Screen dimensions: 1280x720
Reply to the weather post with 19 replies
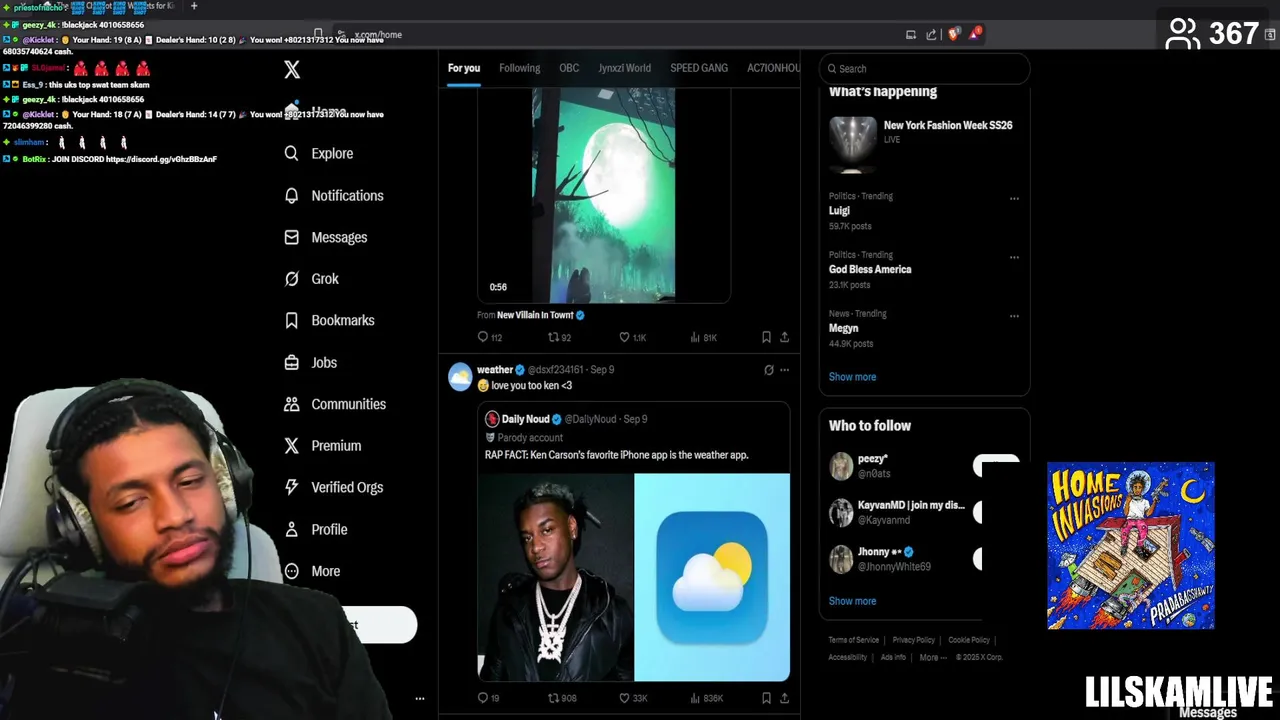pos(488,698)
